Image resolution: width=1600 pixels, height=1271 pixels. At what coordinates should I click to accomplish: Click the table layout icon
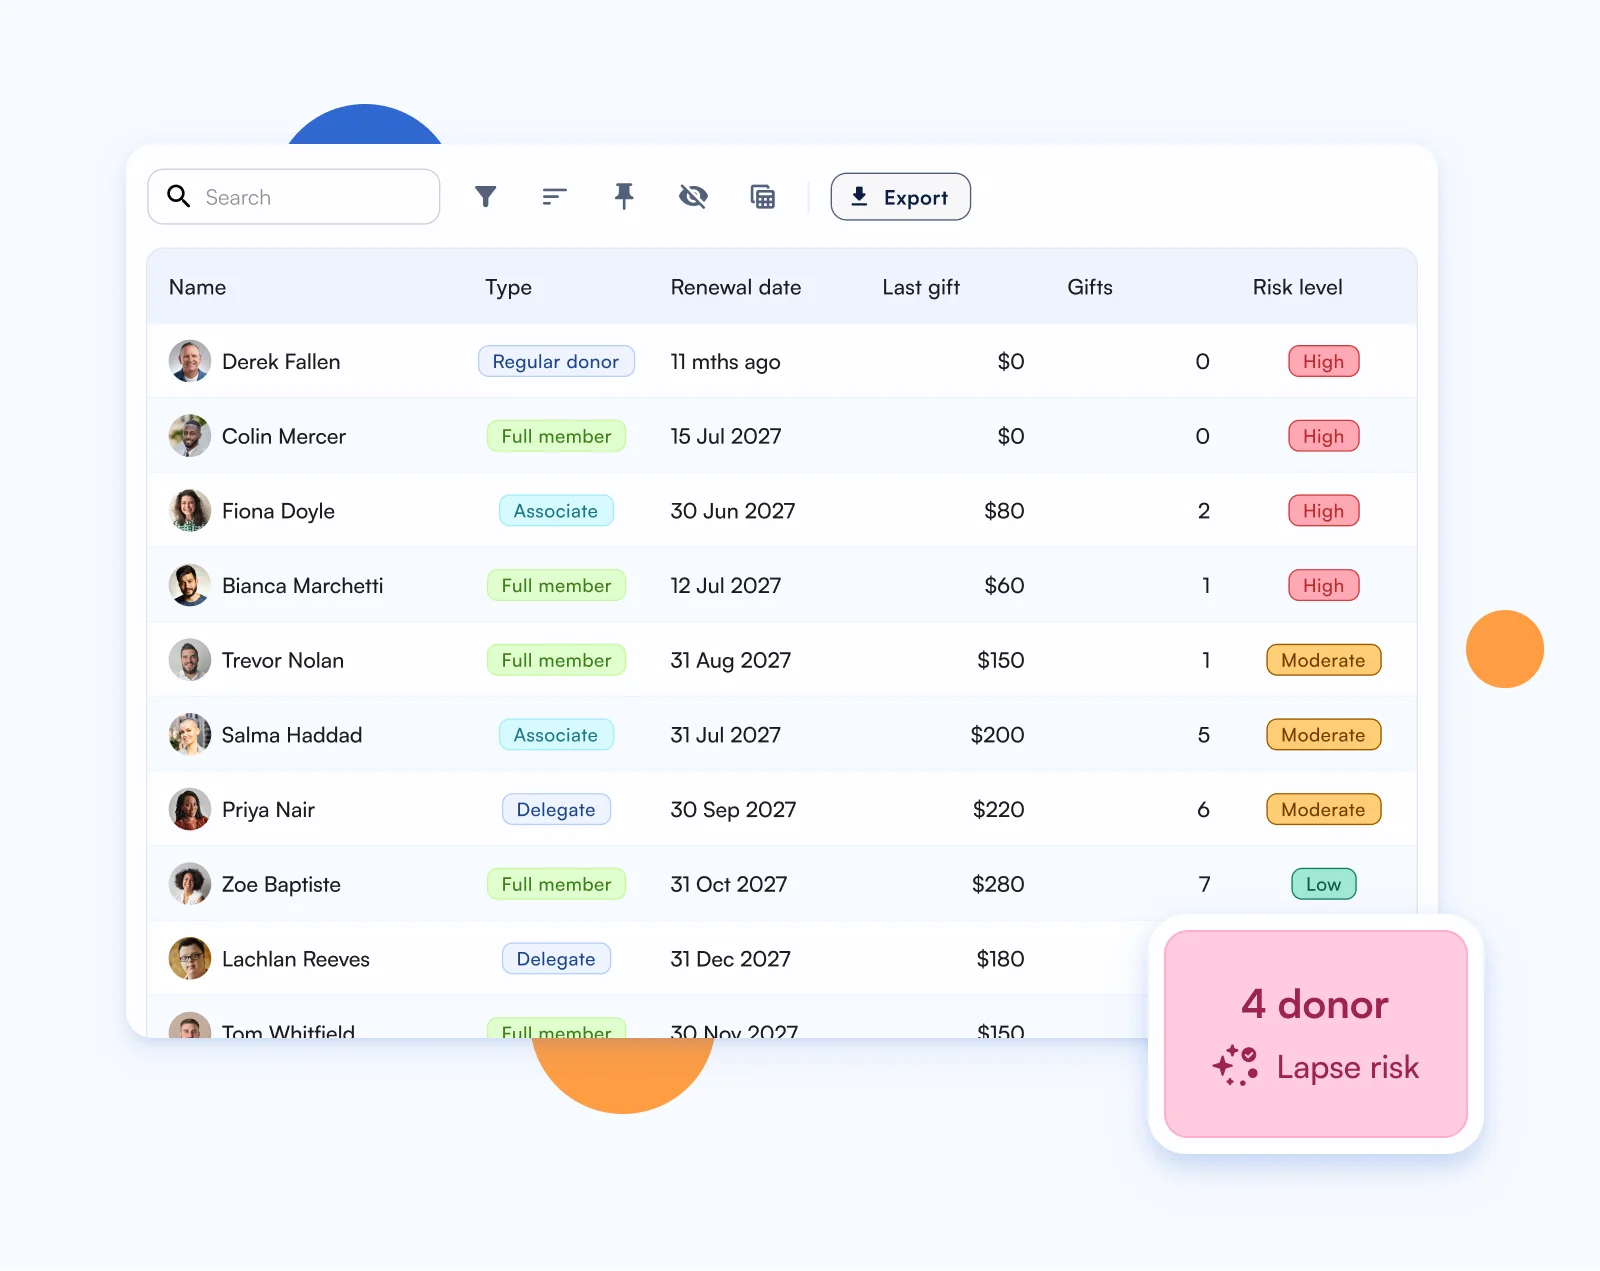coord(763,197)
